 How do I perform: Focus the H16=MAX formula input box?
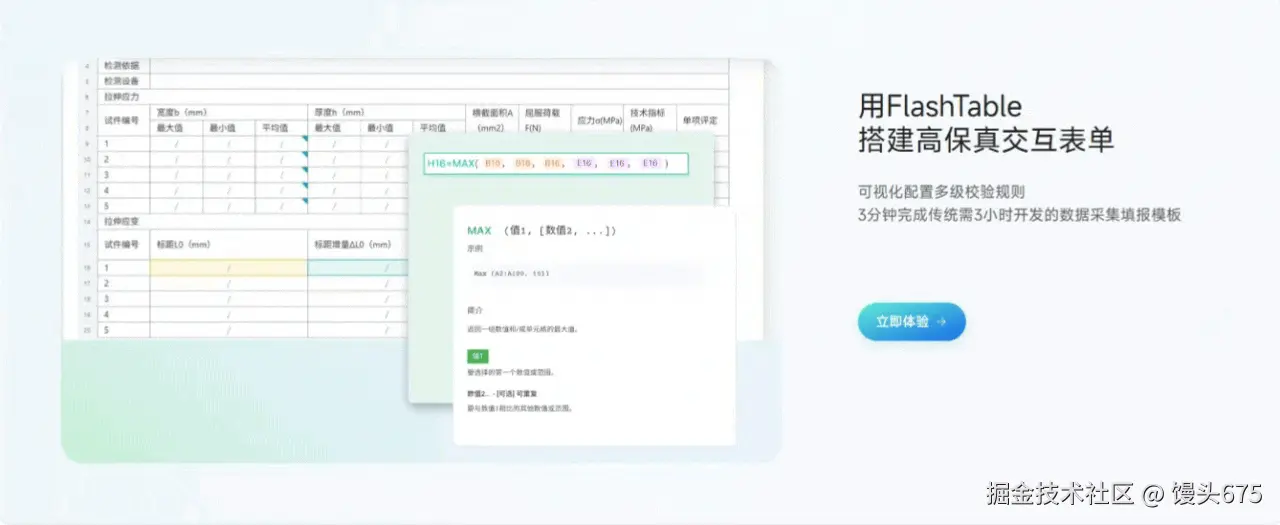(x=556, y=163)
